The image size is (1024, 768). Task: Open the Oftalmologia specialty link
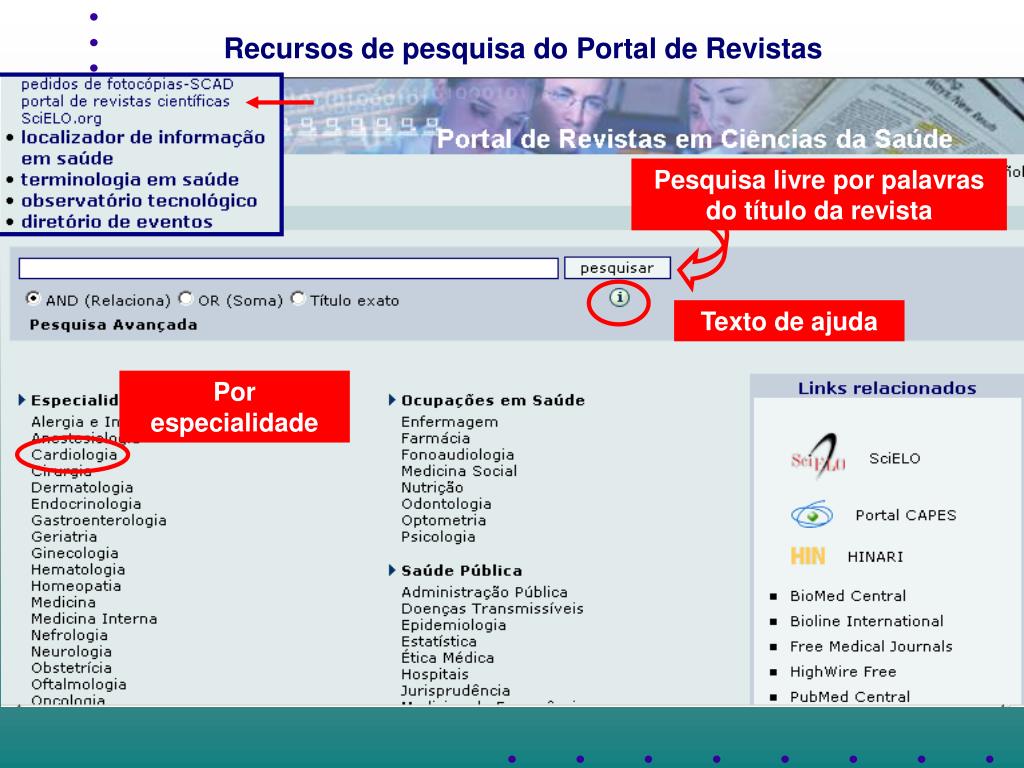(78, 684)
